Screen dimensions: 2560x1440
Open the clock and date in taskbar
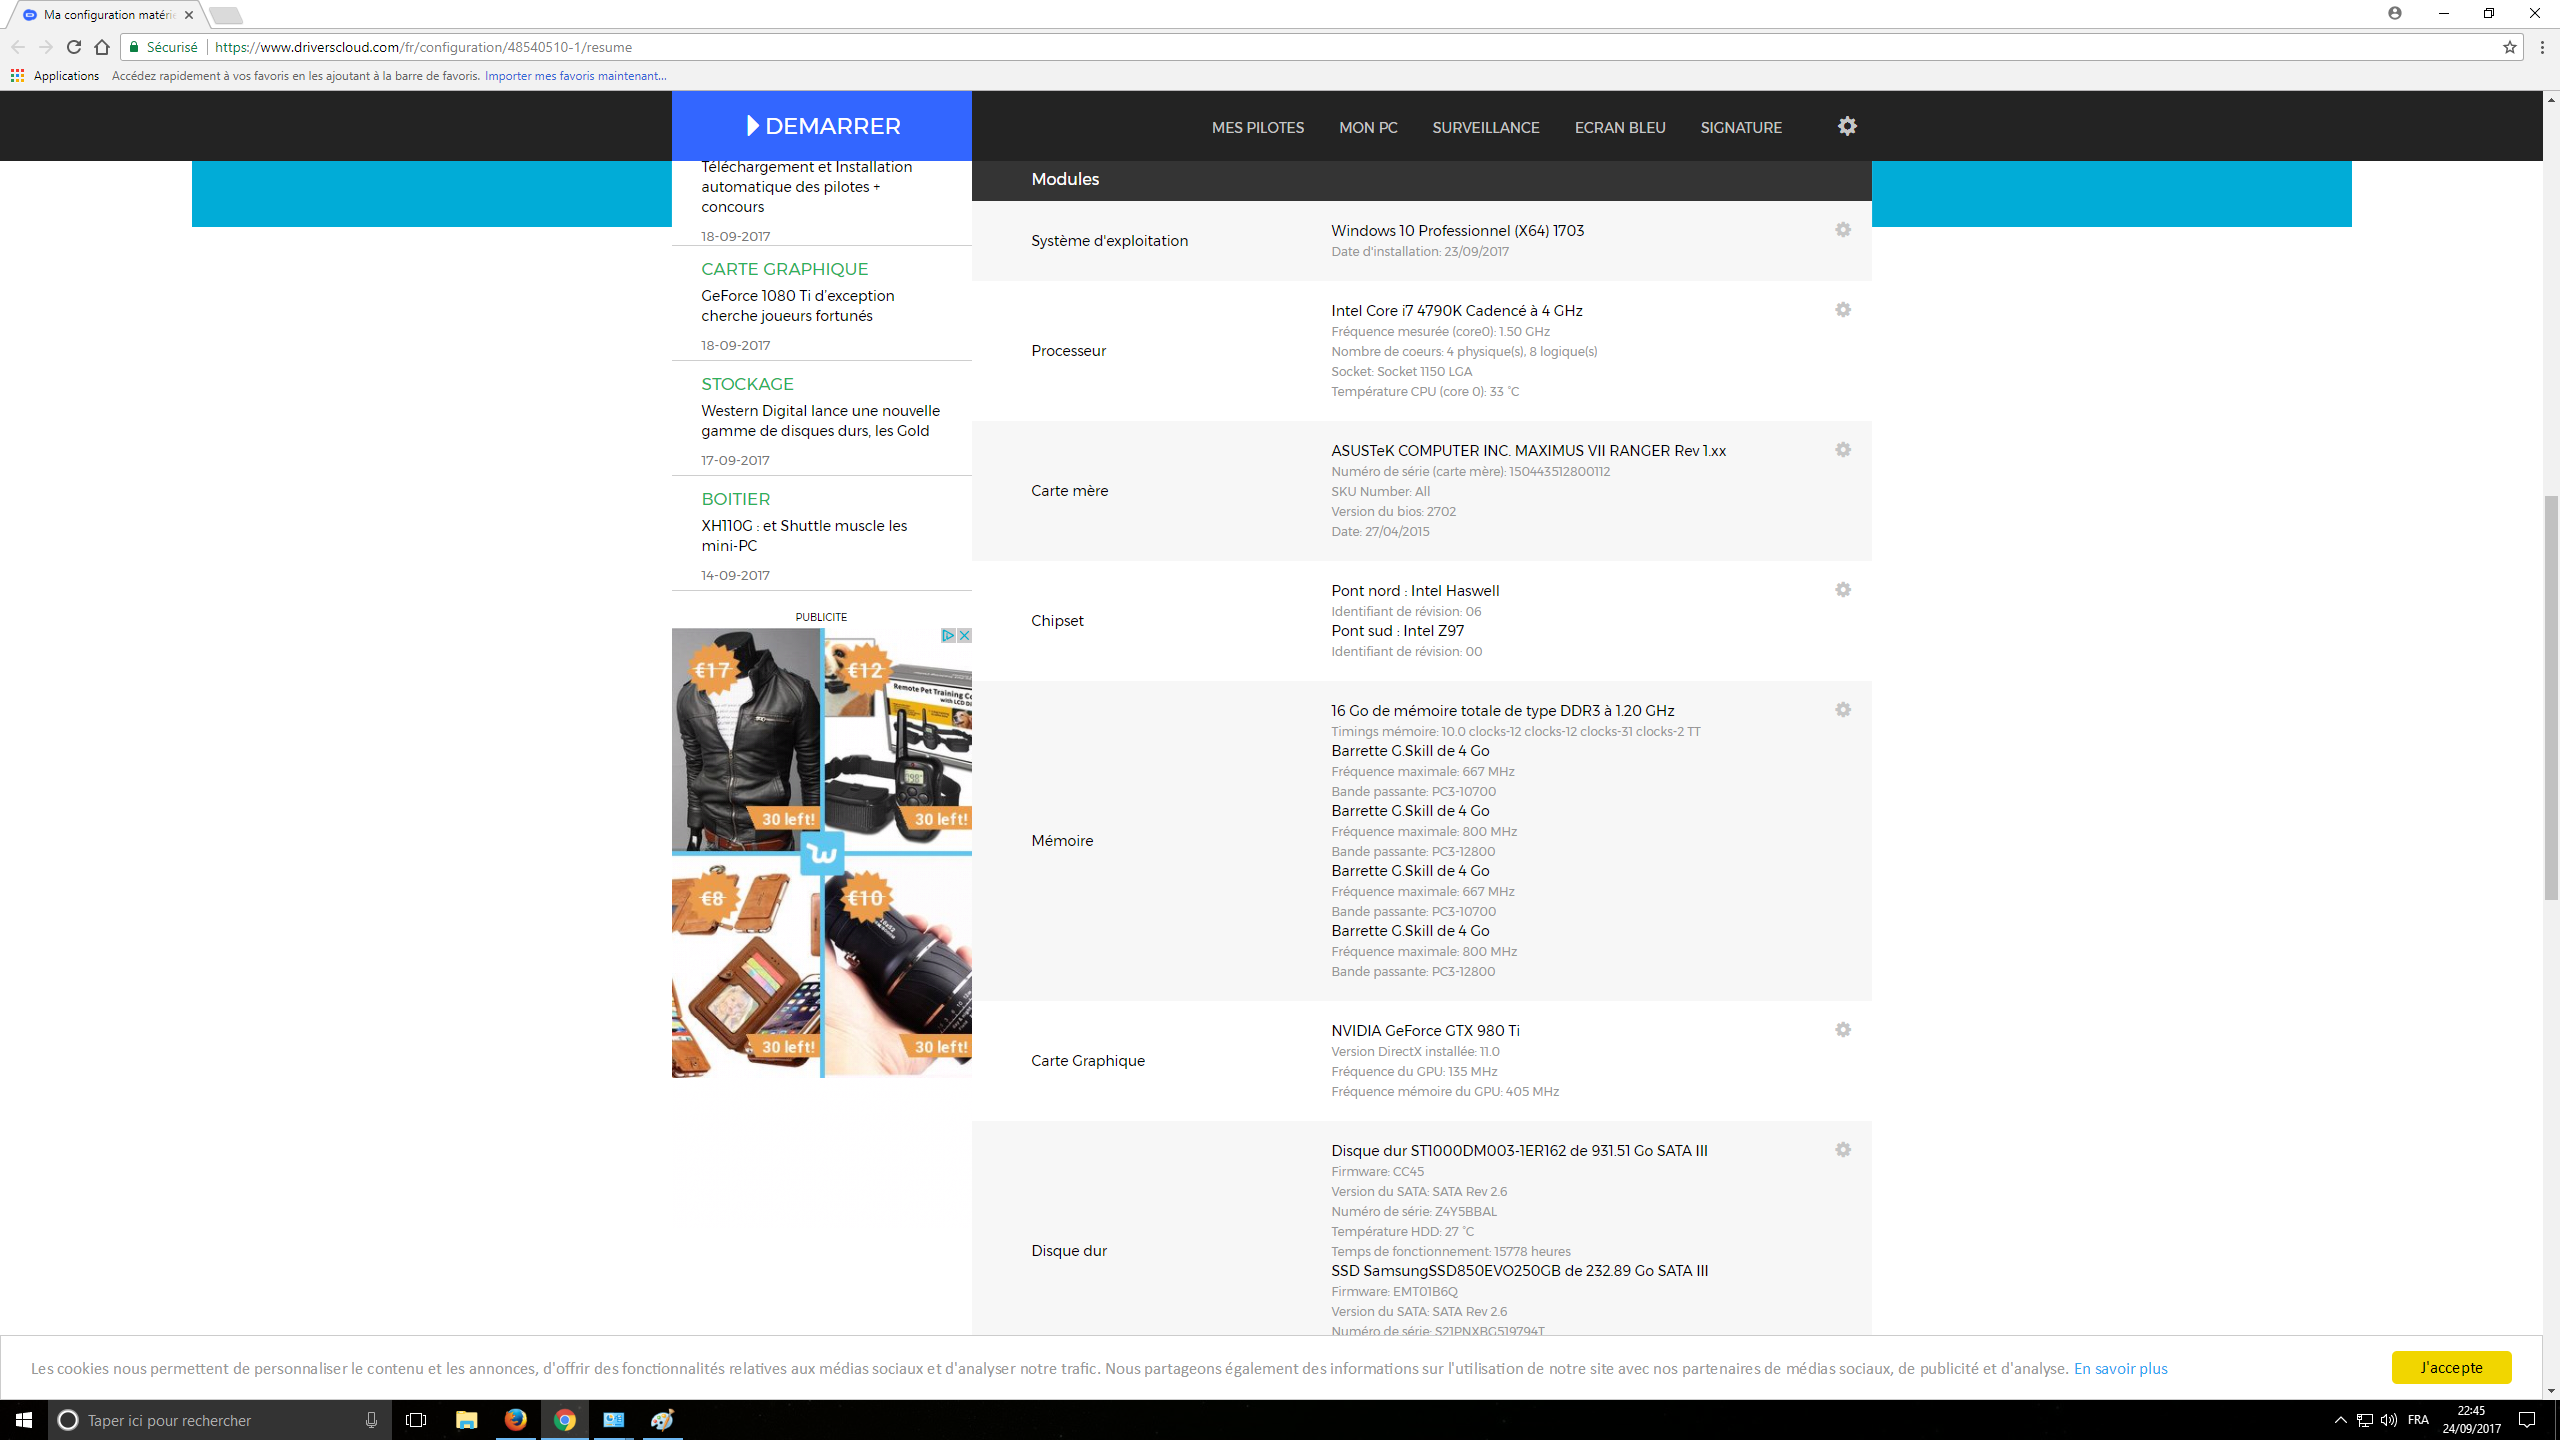pos(2471,1420)
